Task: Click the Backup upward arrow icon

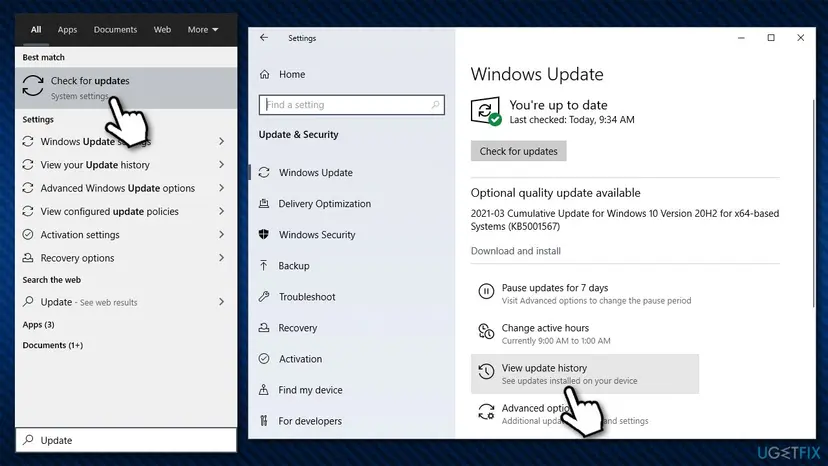Action: (264, 265)
